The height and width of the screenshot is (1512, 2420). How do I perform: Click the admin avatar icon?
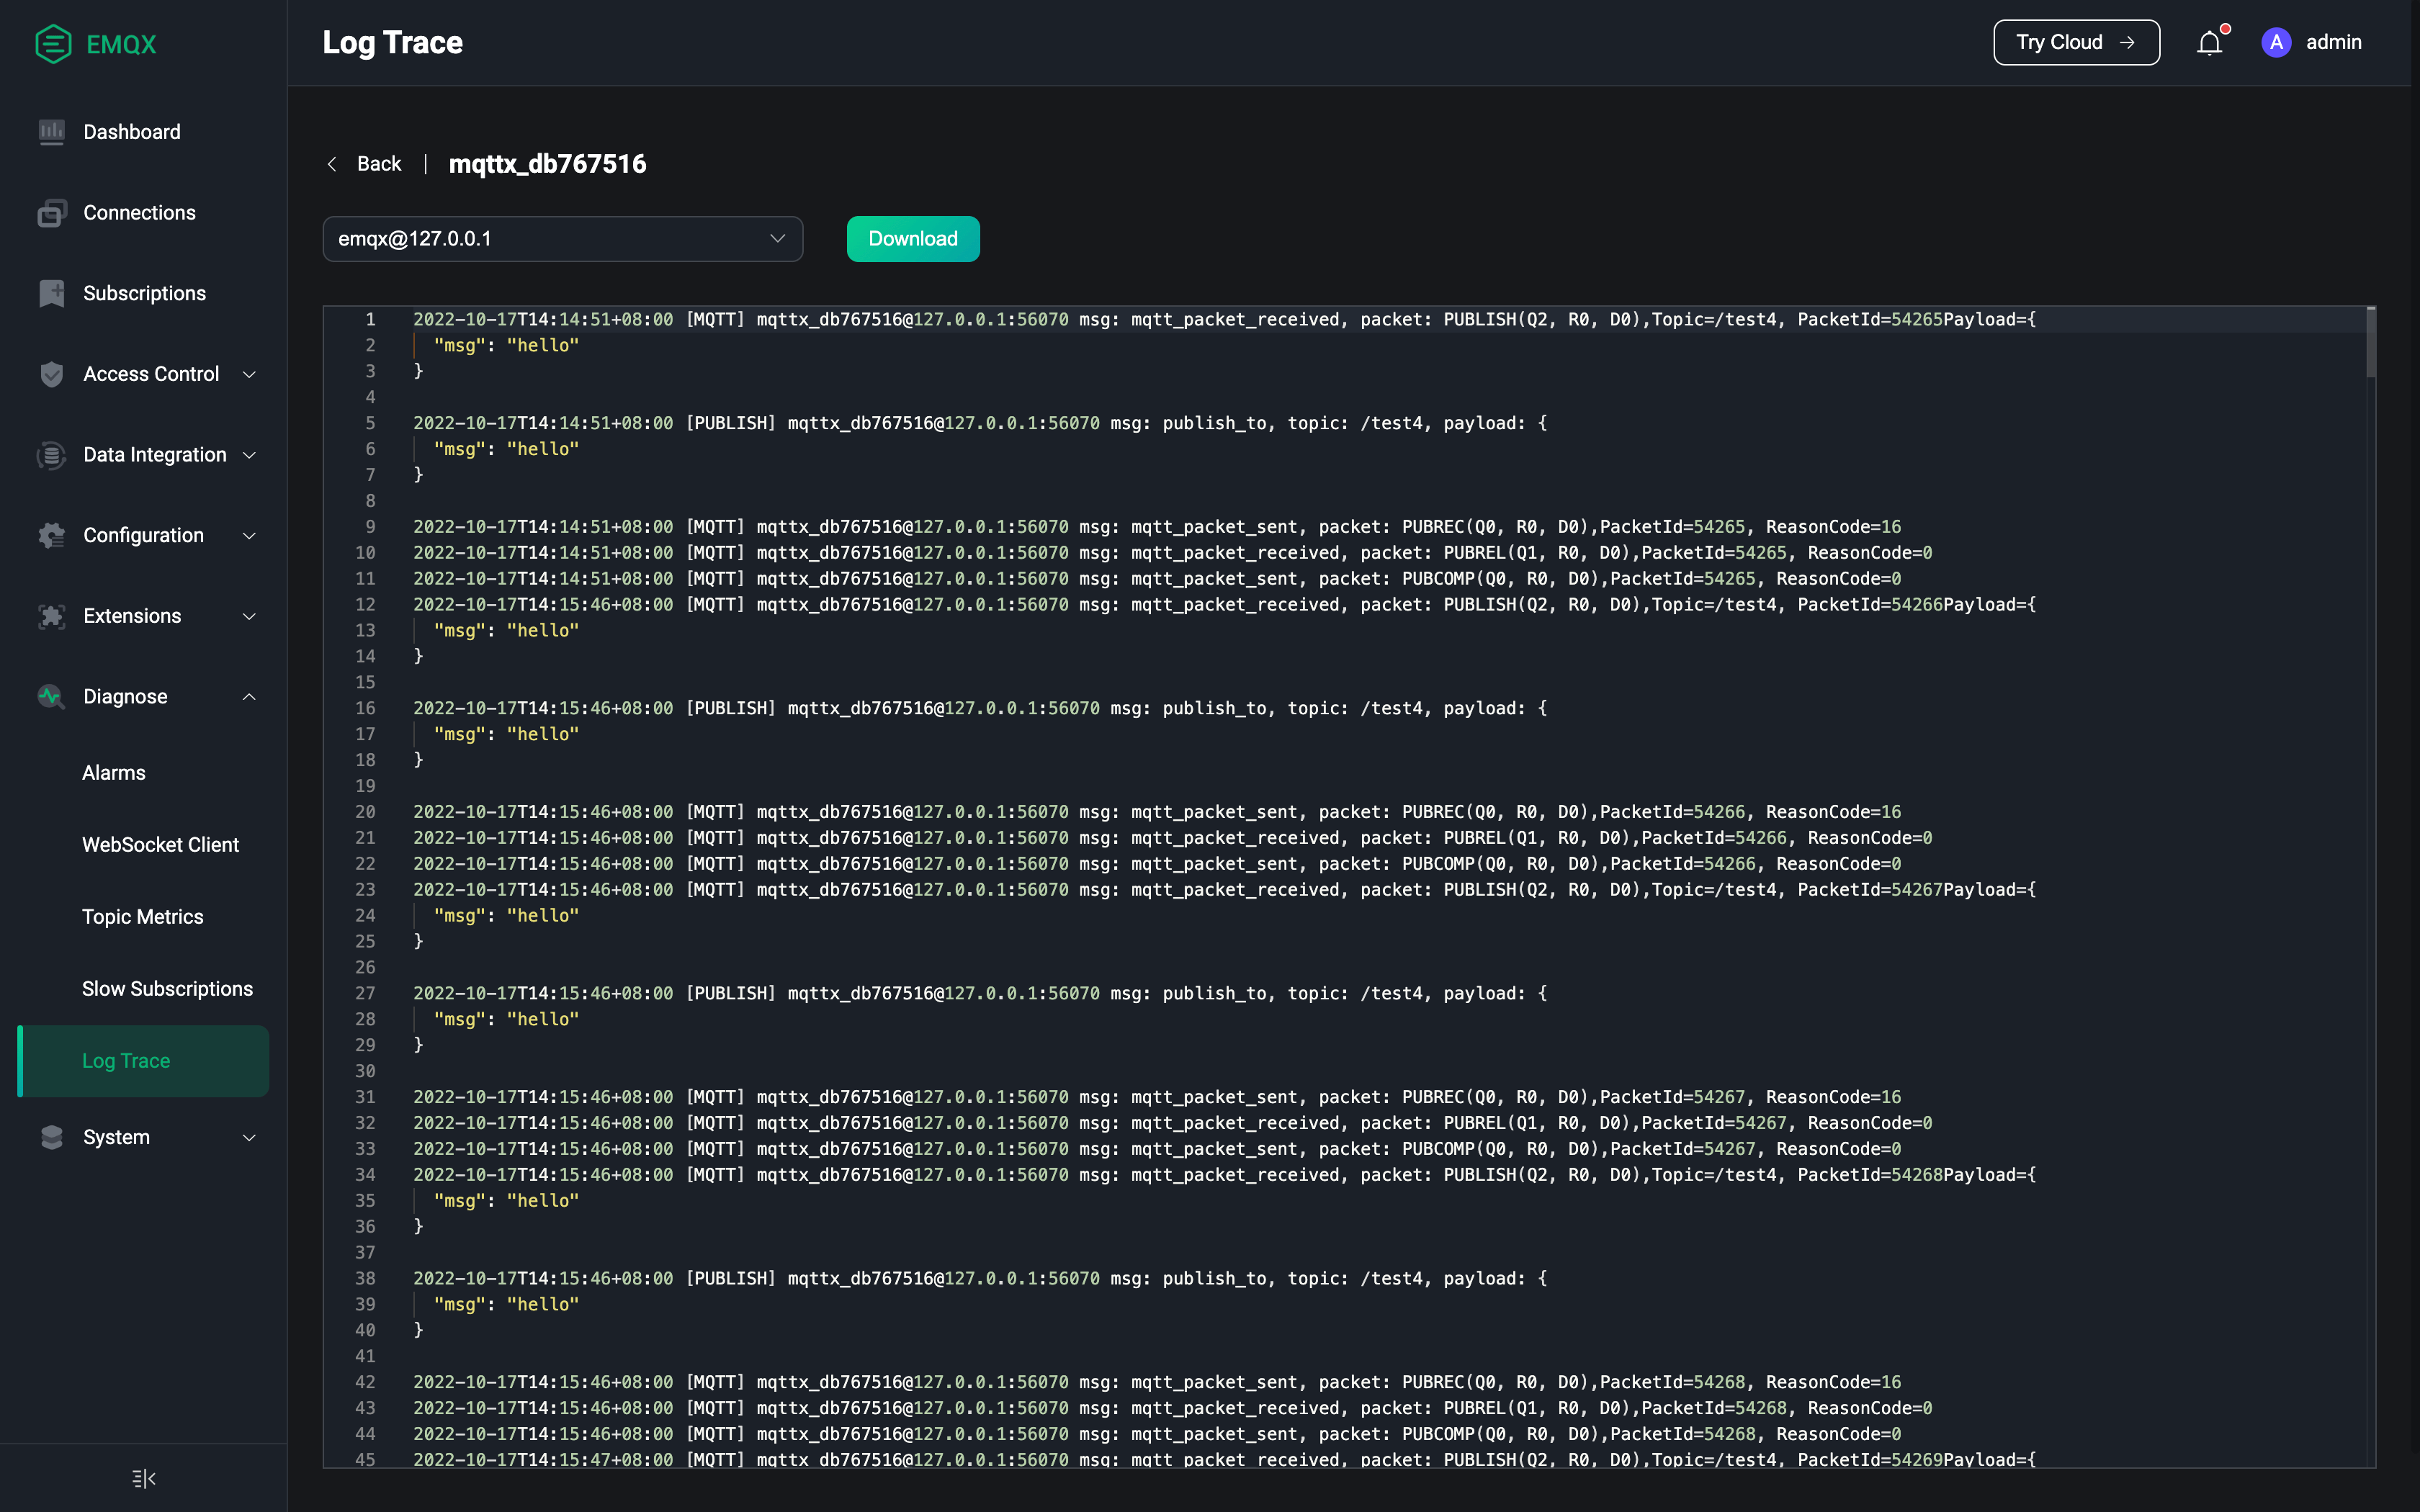click(2276, 43)
